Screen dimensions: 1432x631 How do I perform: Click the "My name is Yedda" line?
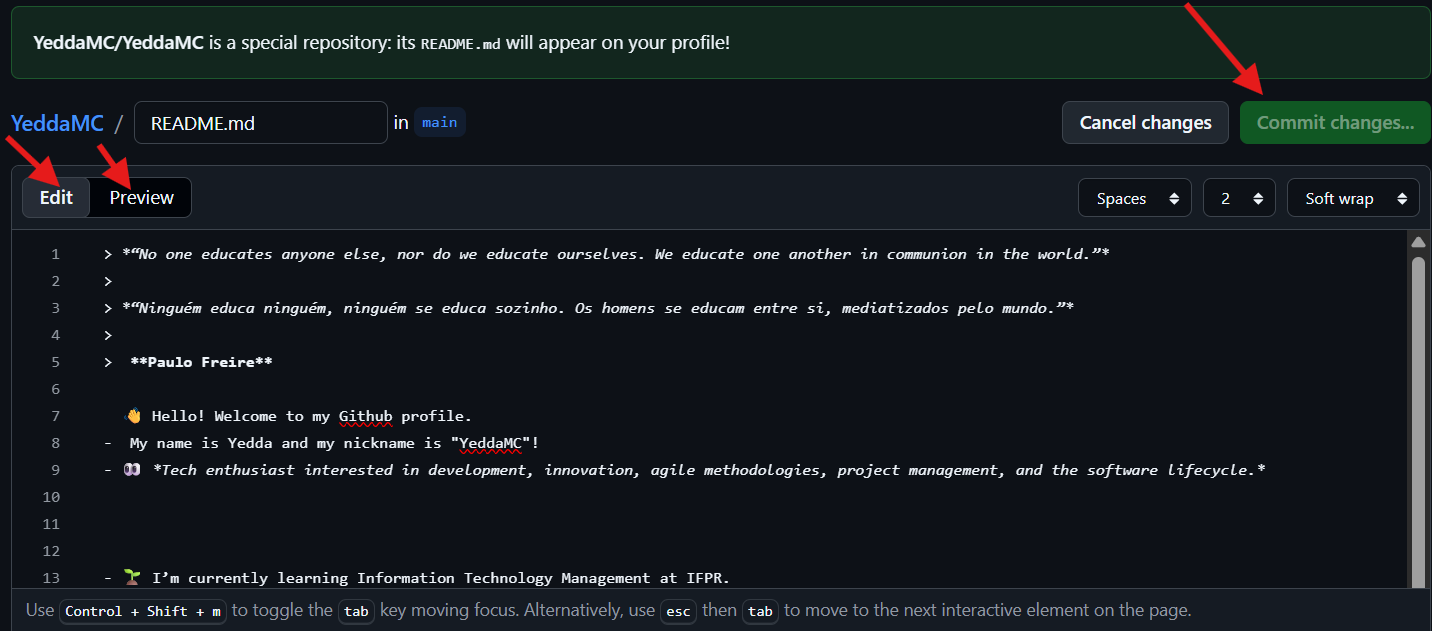tap(335, 443)
